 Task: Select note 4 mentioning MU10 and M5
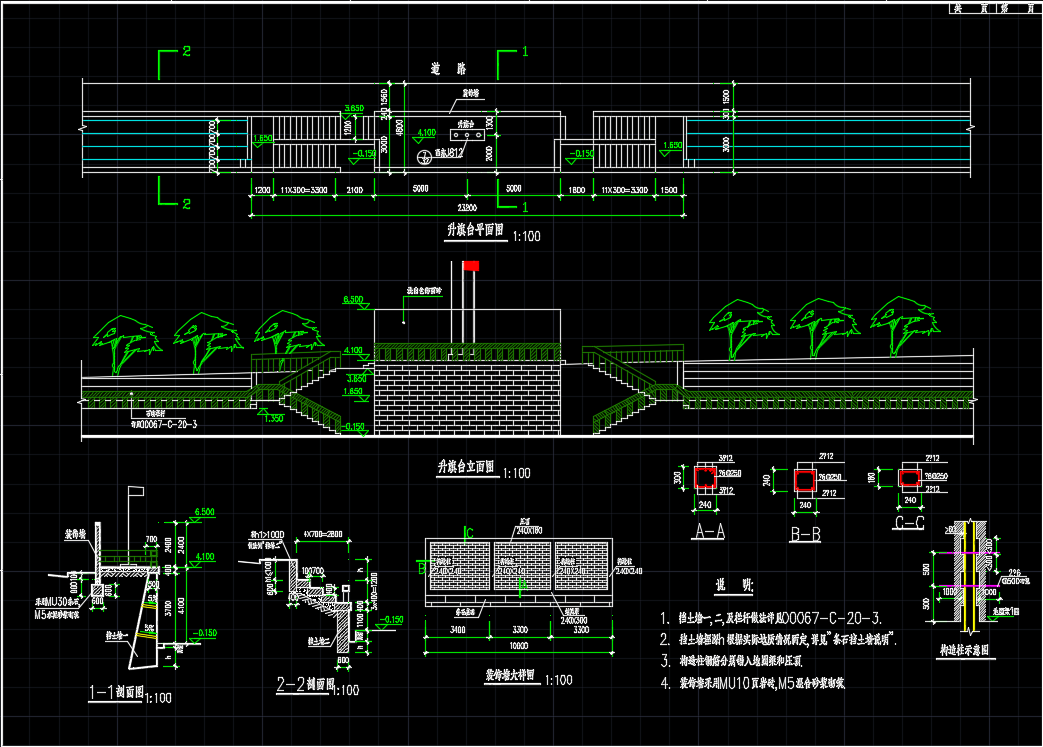tap(752, 682)
